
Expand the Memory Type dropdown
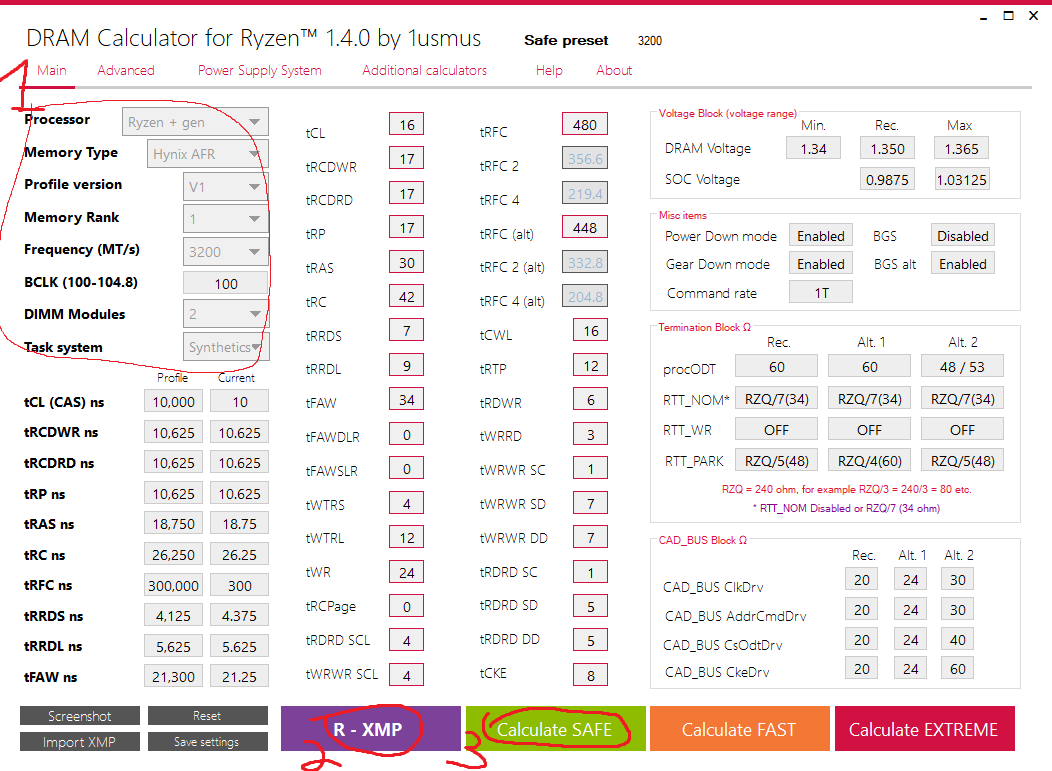point(207,154)
